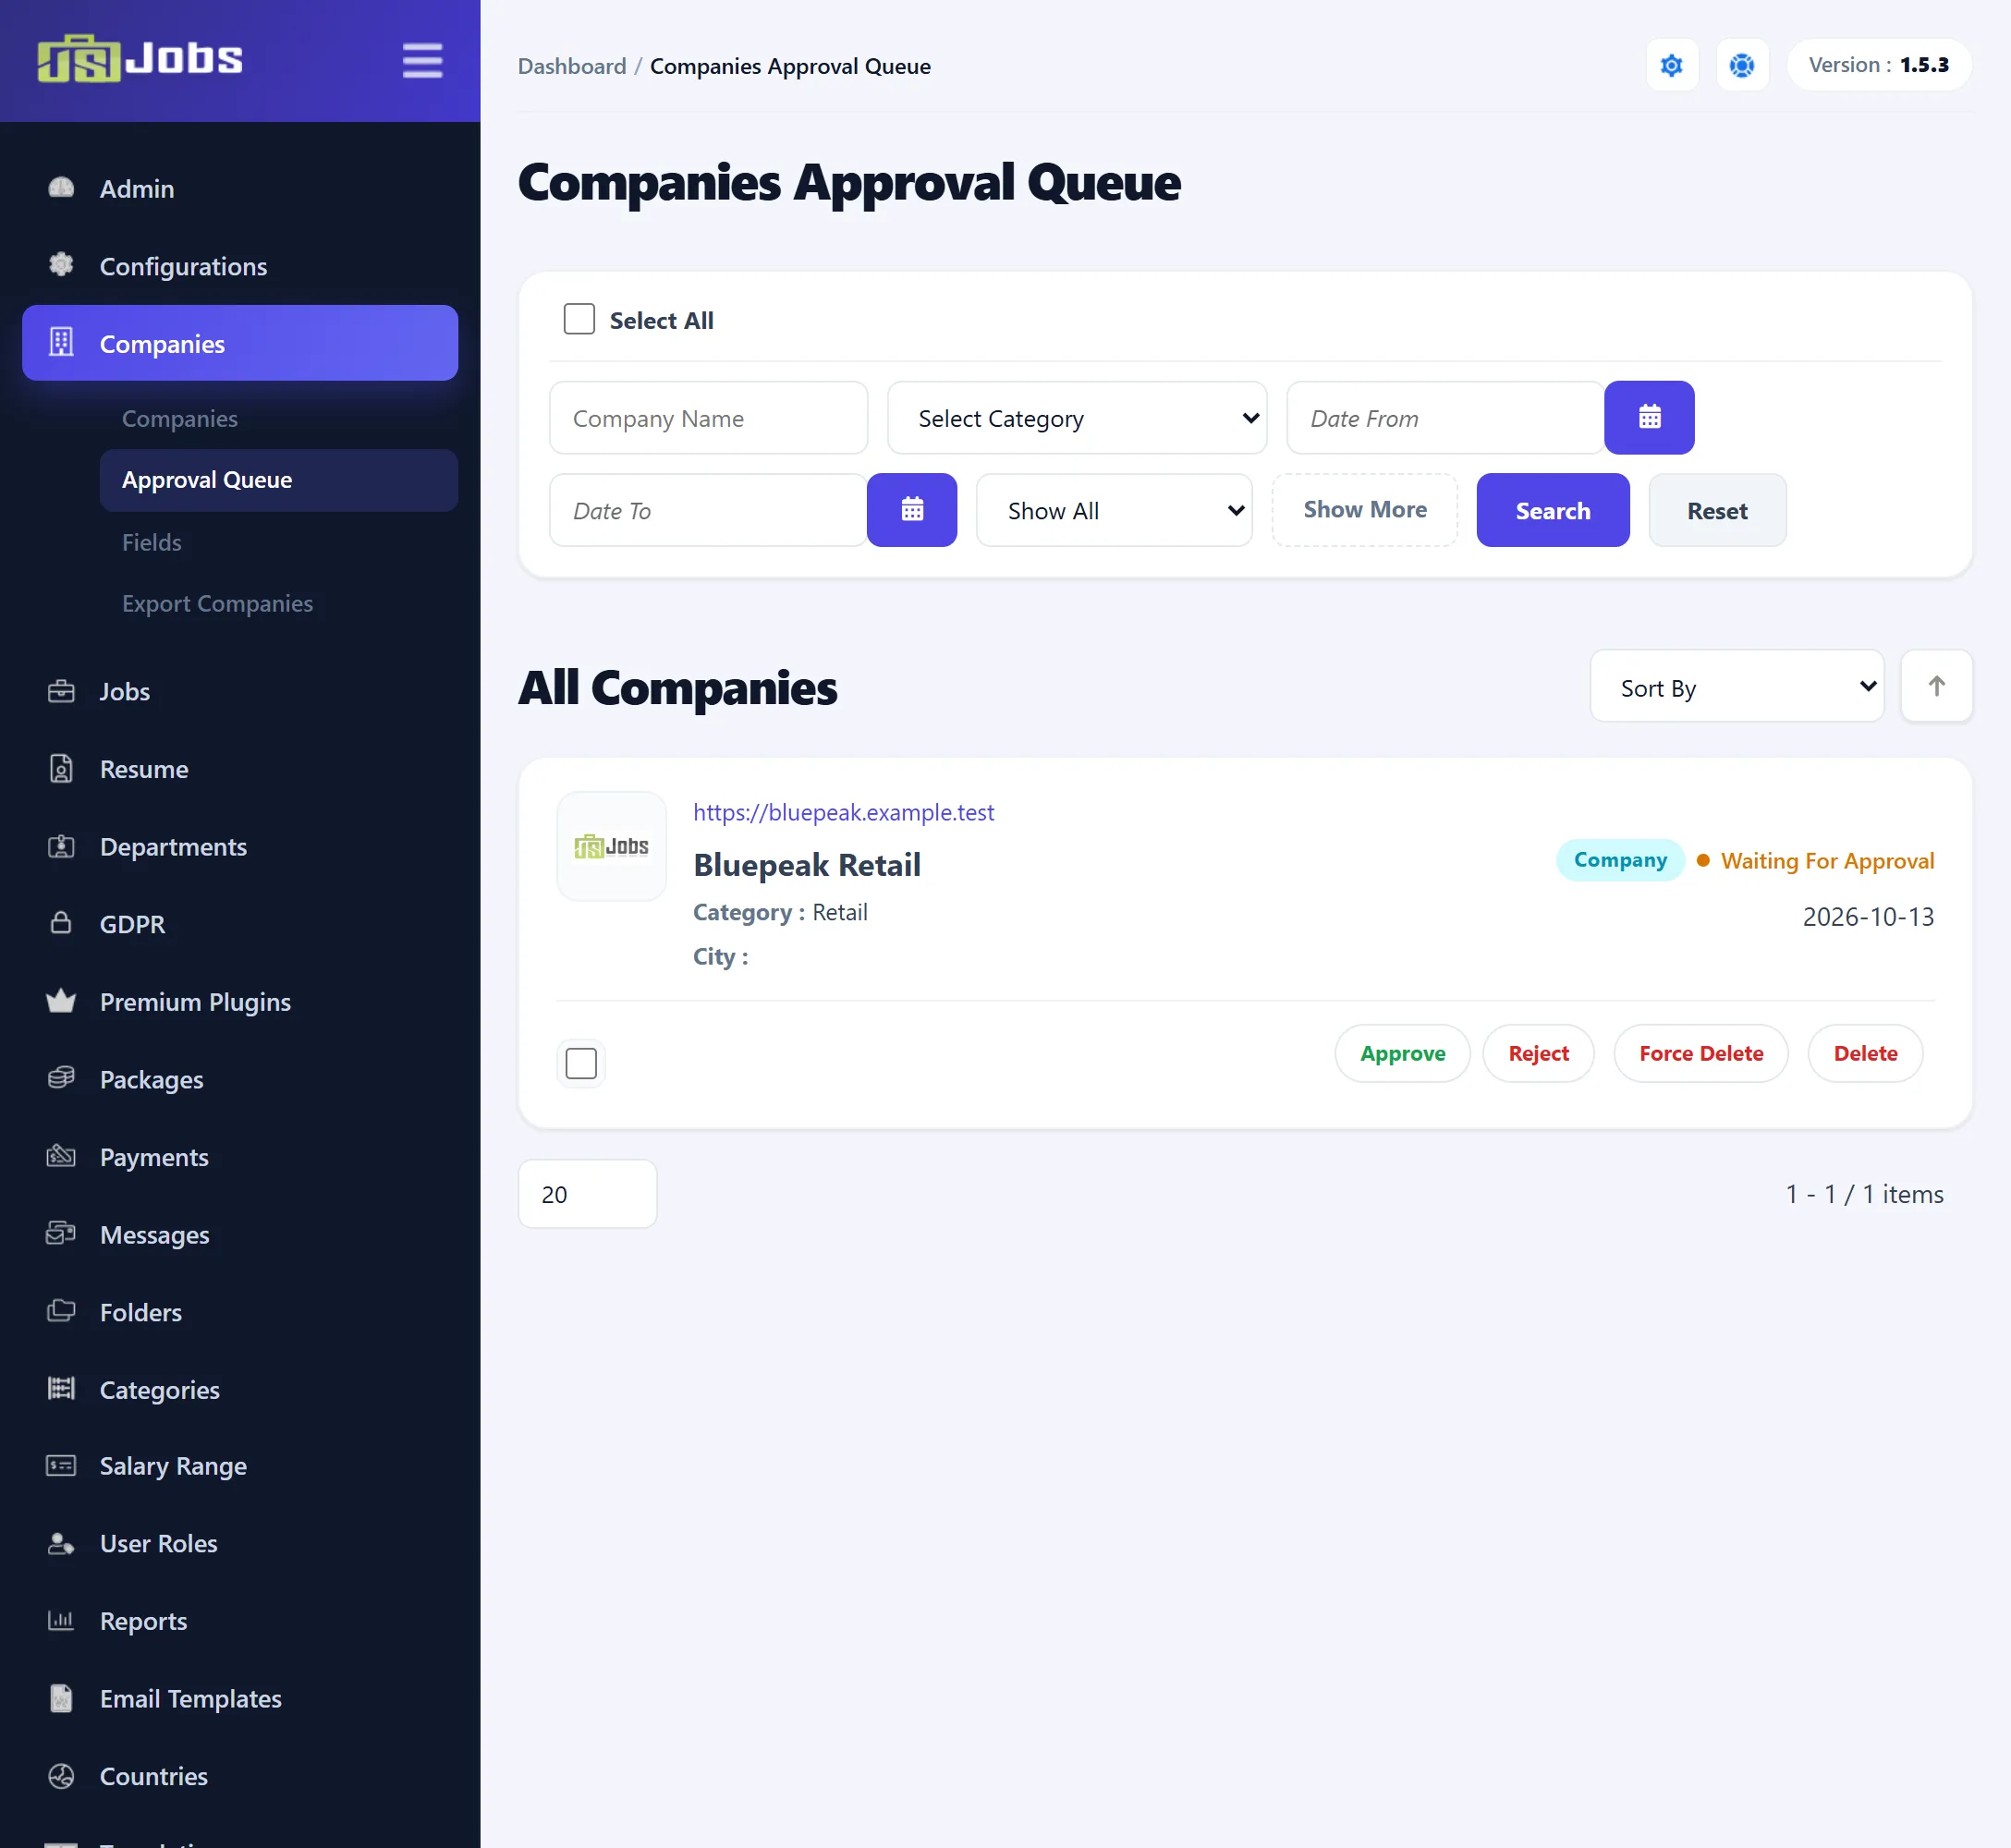This screenshot has width=2011, height=1848.
Task: Open Date From calendar picker
Action: tap(1648, 417)
